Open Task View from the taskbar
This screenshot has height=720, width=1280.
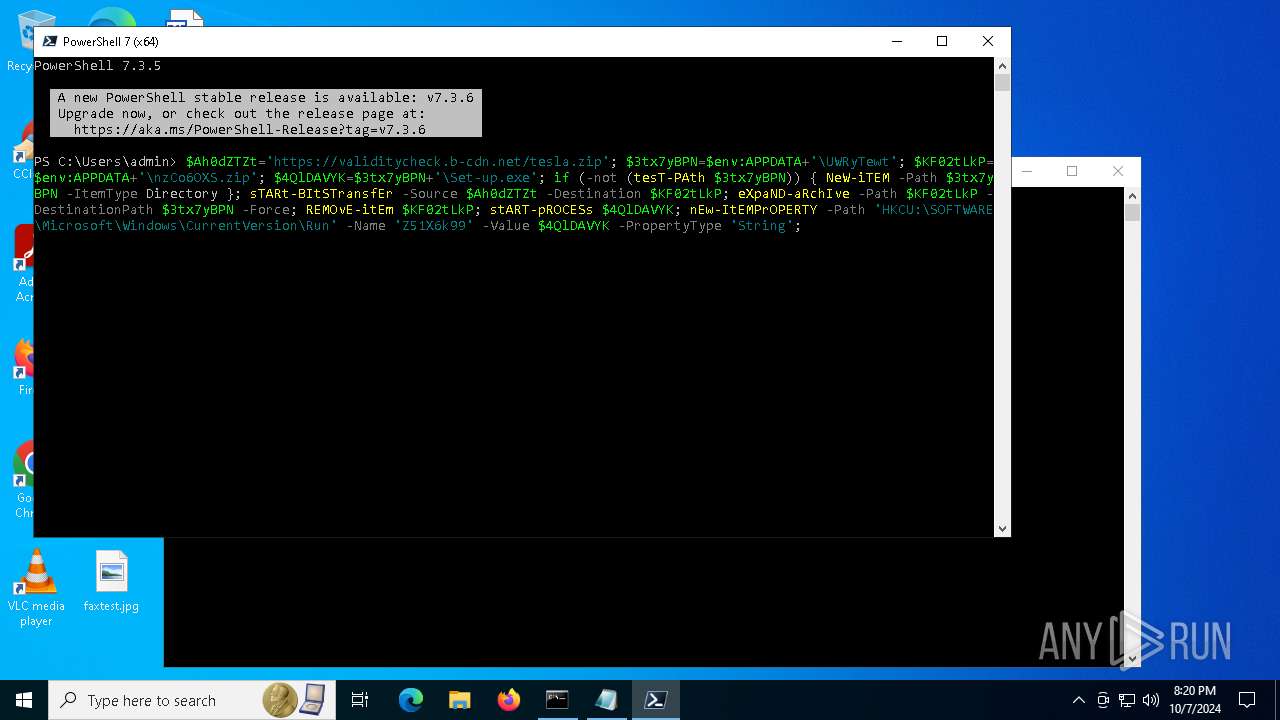360,700
